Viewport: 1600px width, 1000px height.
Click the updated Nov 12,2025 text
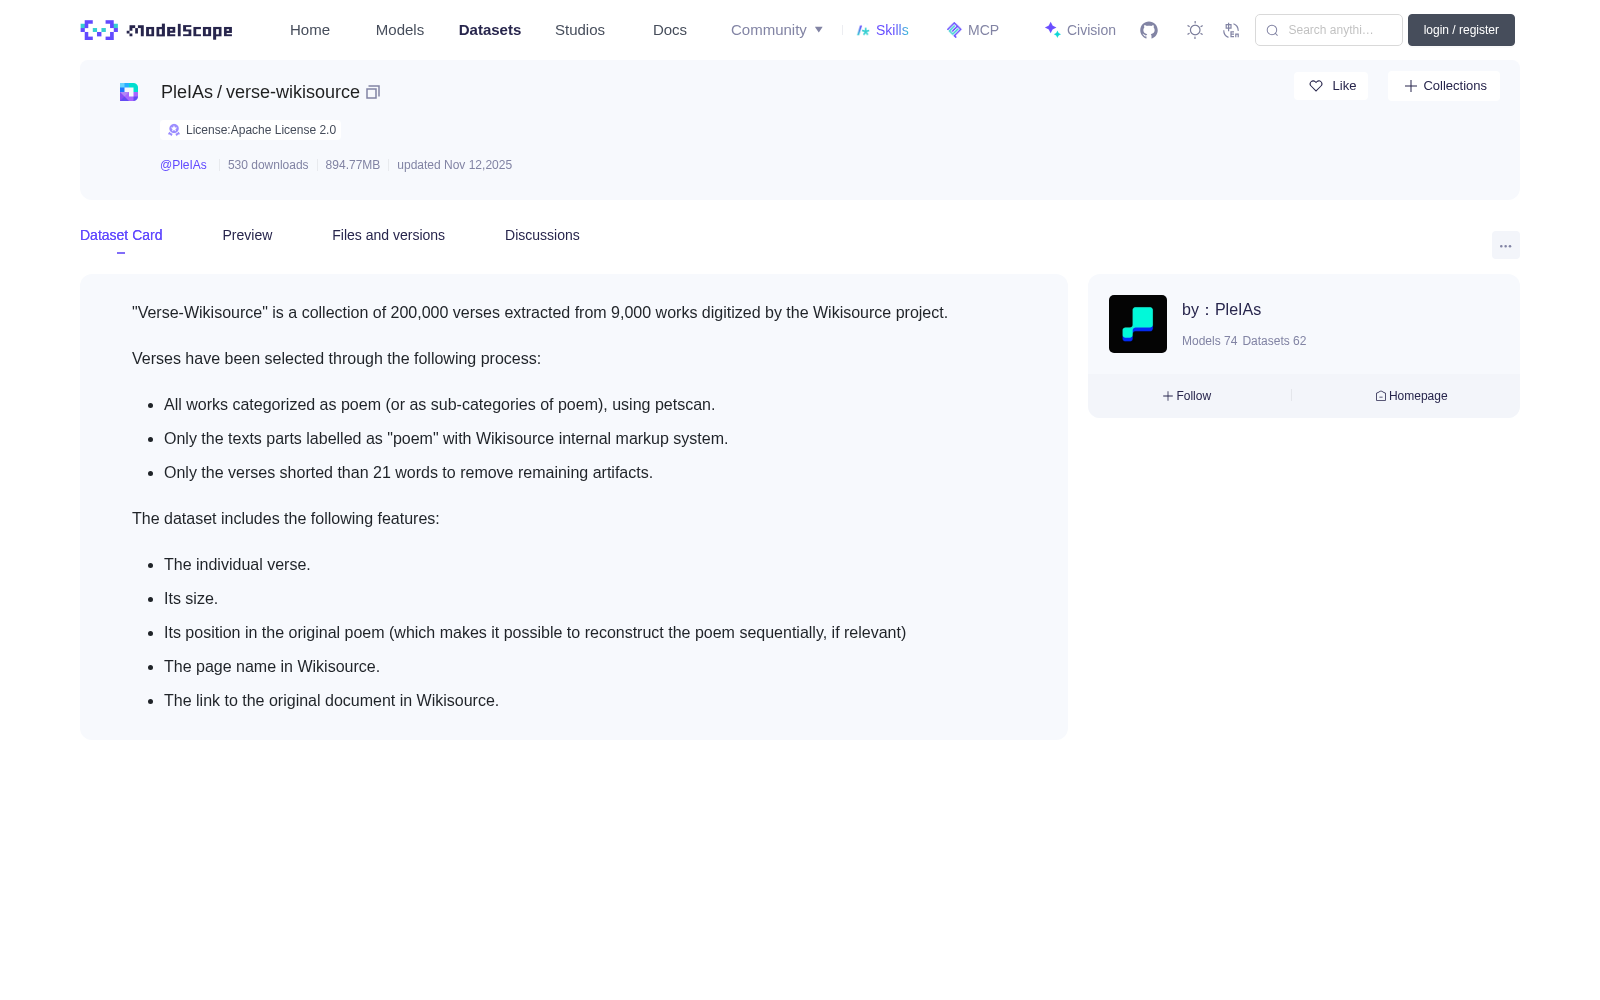(x=454, y=165)
